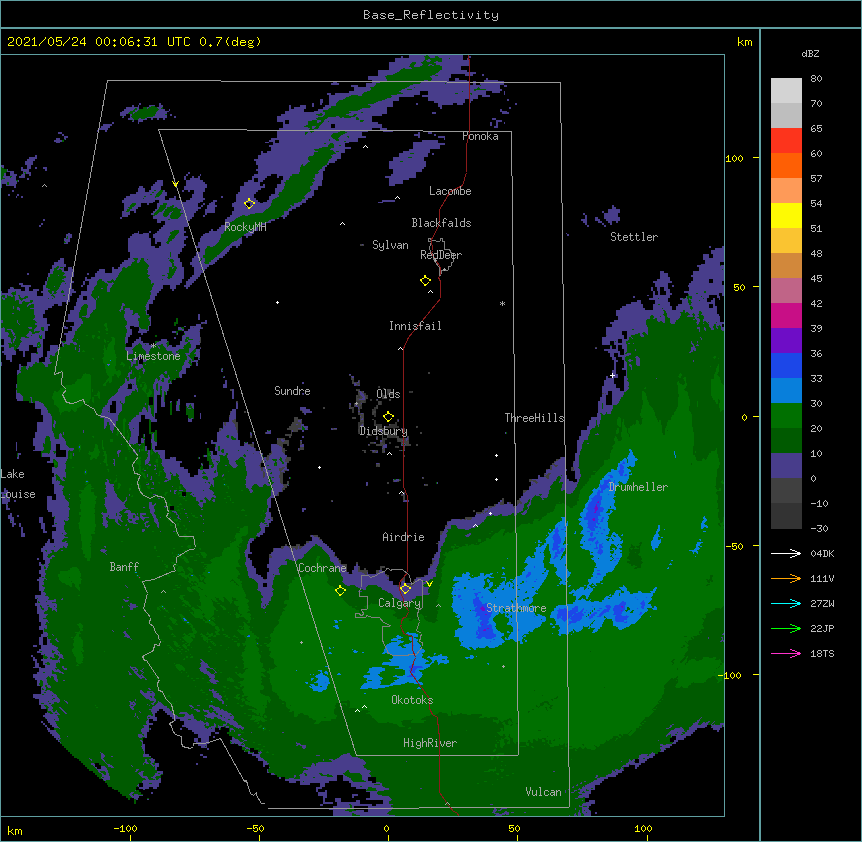Image resolution: width=862 pixels, height=842 pixels.
Task: Click the Strathmore label
Action: tap(516, 608)
